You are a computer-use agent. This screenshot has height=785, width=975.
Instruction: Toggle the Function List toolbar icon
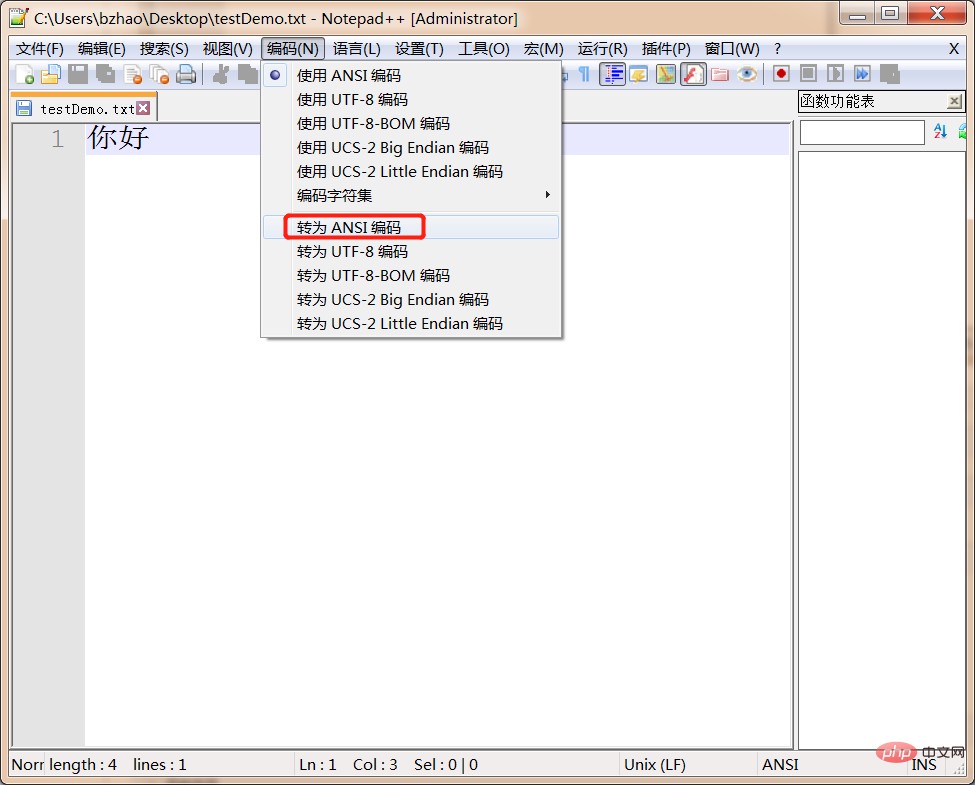tap(693, 75)
